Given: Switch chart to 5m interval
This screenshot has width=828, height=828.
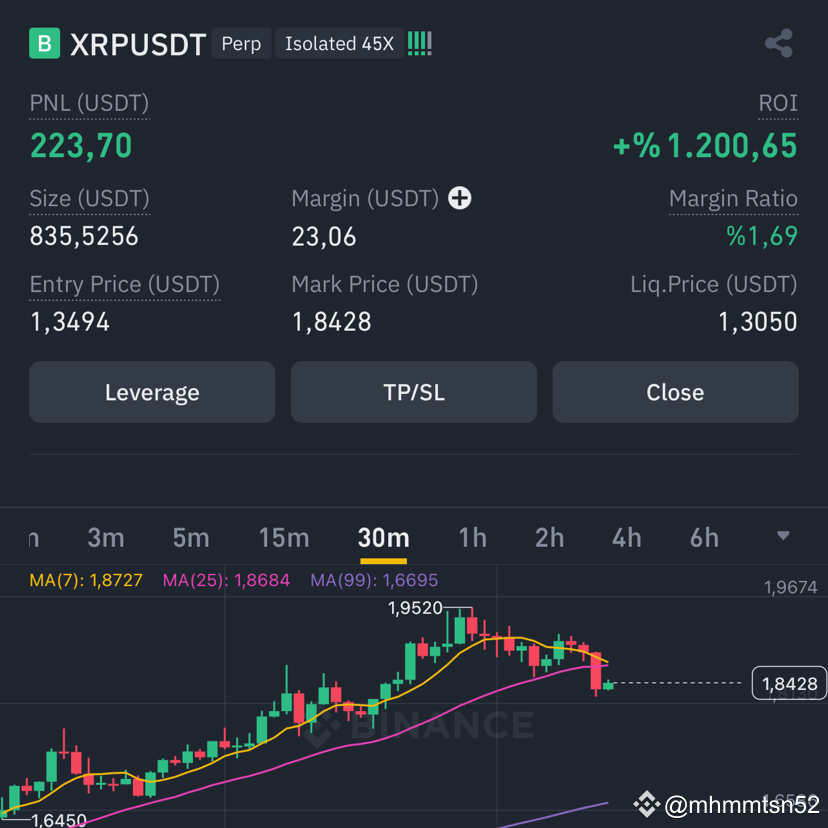Looking at the screenshot, I should pyautogui.click(x=191, y=538).
